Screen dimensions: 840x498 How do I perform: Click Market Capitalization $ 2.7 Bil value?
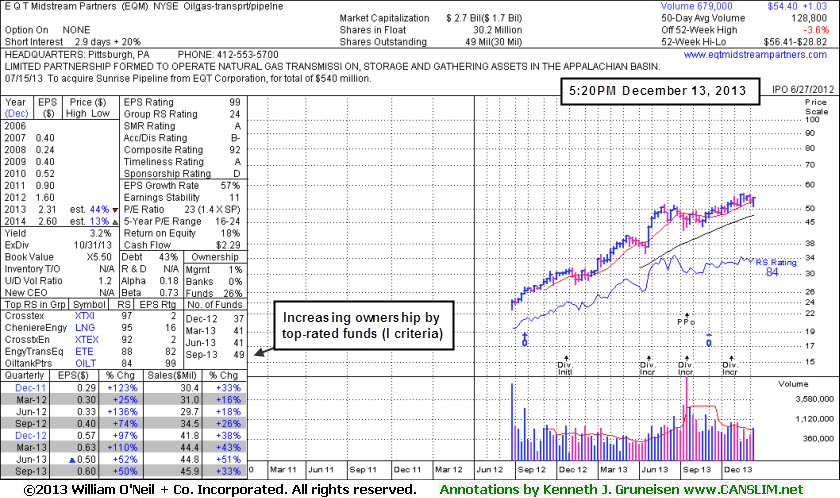coord(484,18)
